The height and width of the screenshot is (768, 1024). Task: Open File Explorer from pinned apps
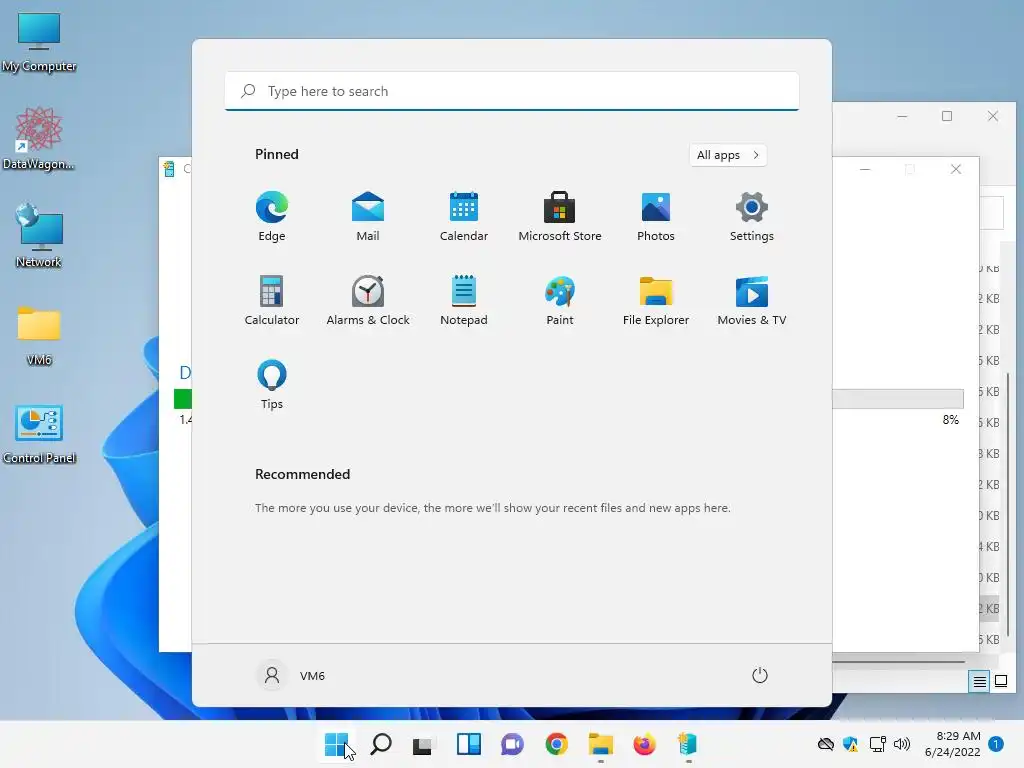pyautogui.click(x=656, y=300)
